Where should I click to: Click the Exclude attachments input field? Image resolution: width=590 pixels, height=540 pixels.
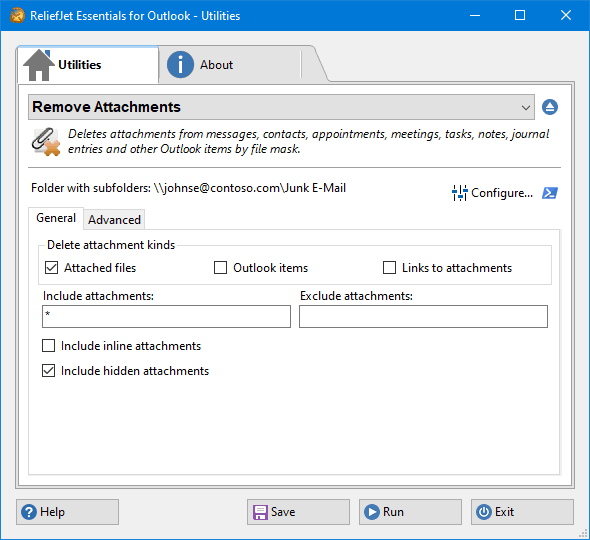[423, 316]
